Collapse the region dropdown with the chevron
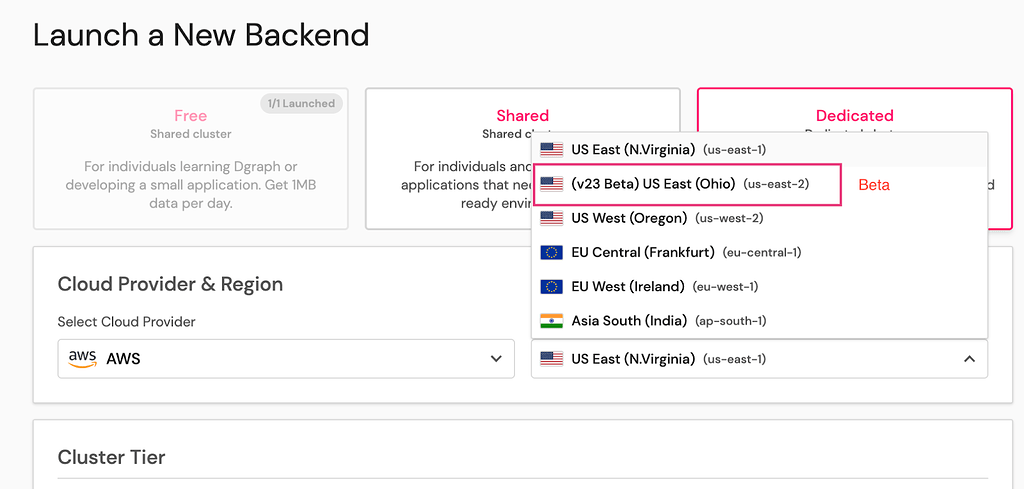 pyautogui.click(x=969, y=359)
